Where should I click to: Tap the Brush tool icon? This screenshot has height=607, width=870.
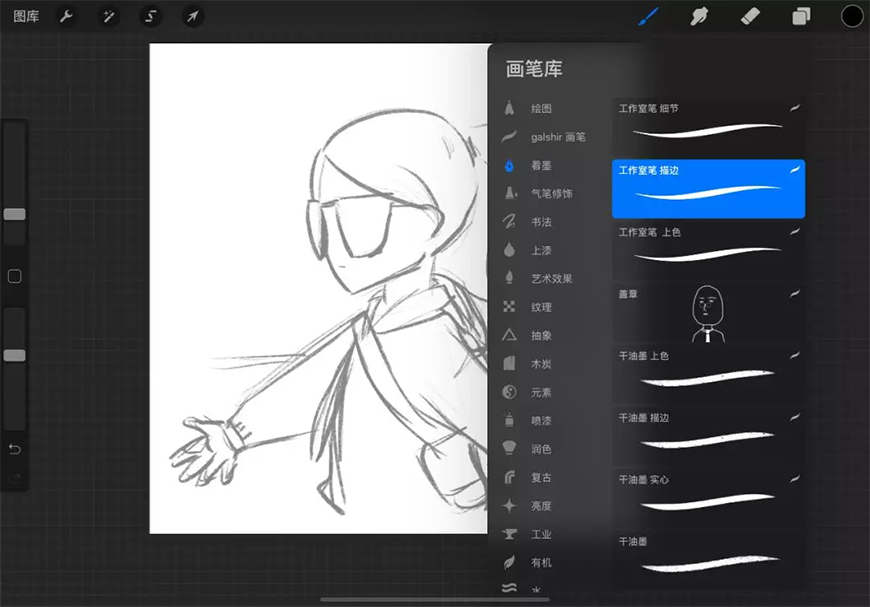(649, 16)
